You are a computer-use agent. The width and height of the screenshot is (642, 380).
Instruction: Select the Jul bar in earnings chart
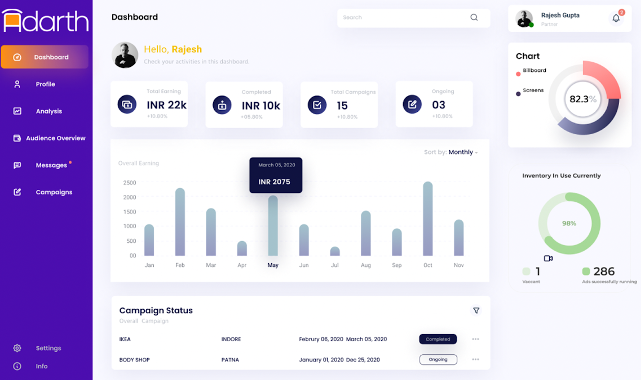click(x=335, y=251)
